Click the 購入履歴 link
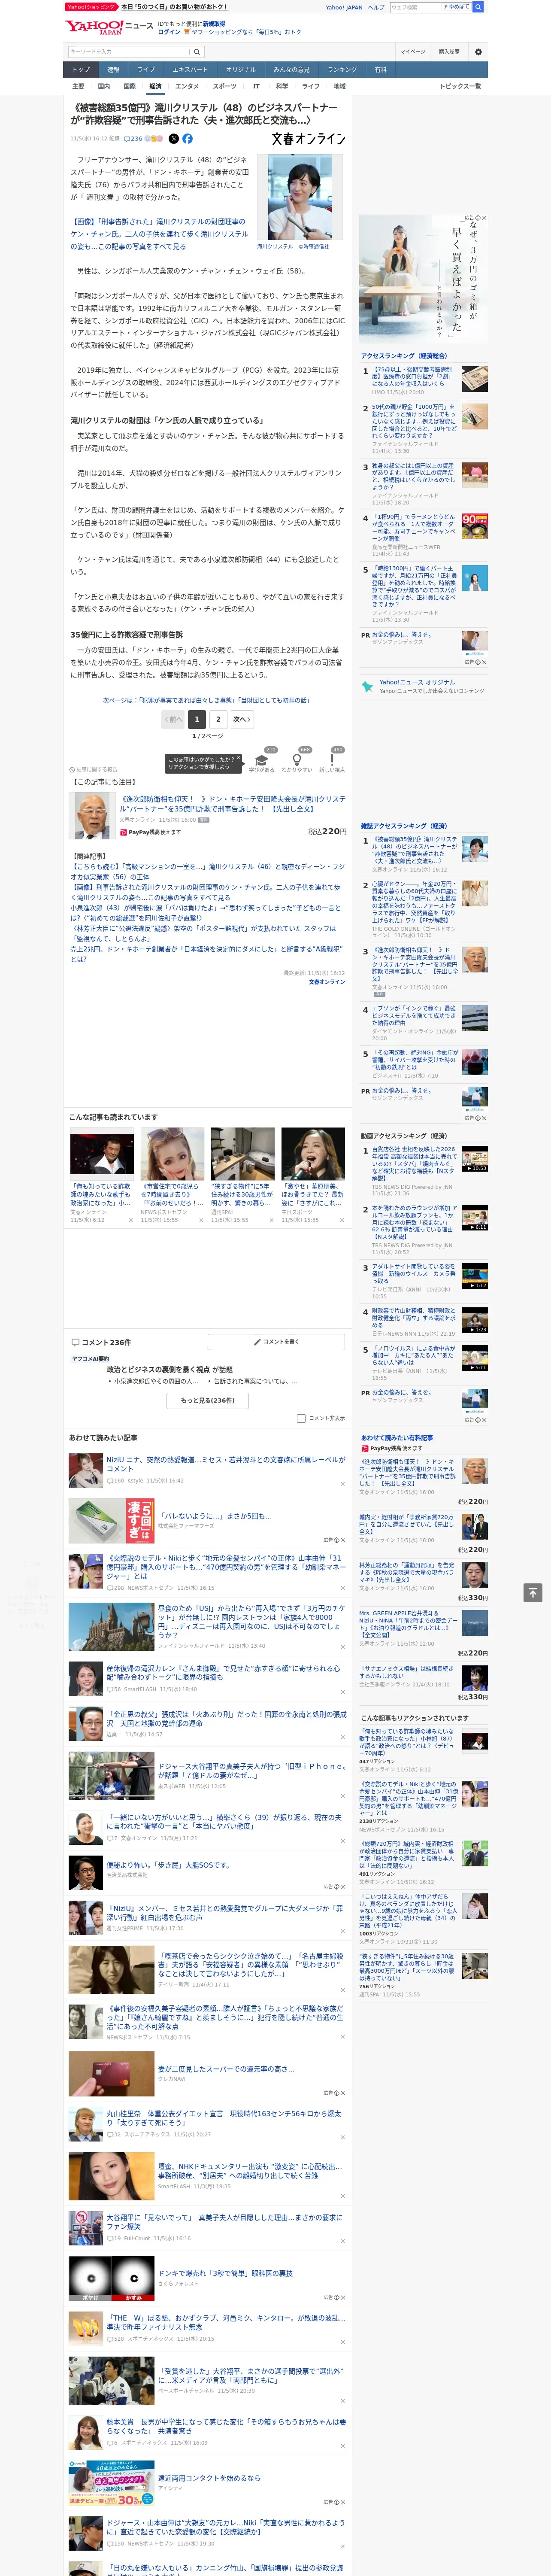 pyautogui.click(x=449, y=51)
